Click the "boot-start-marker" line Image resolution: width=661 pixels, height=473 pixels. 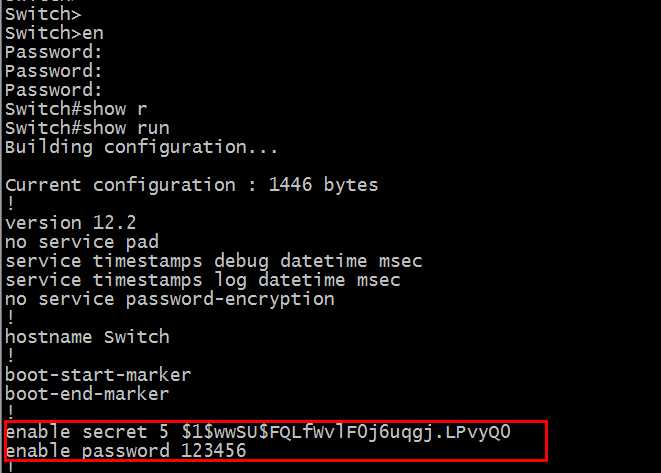[97, 375]
